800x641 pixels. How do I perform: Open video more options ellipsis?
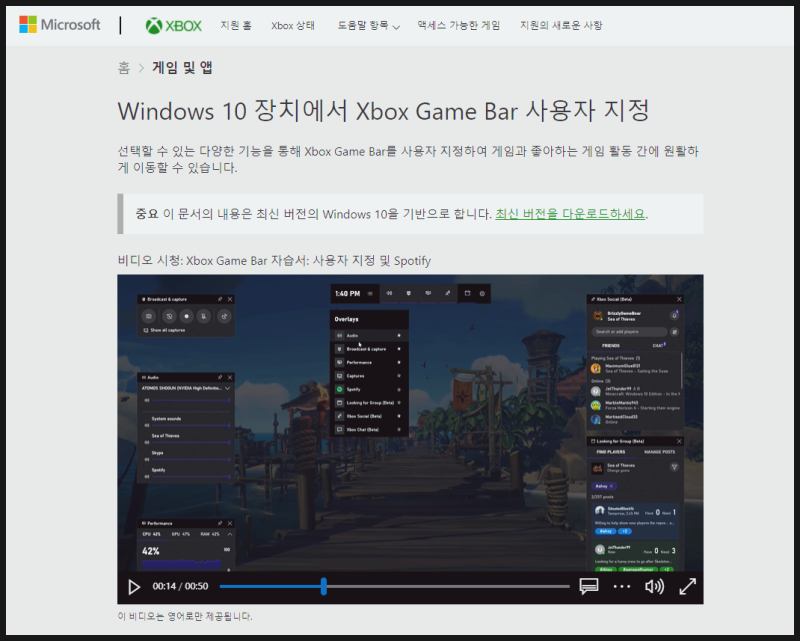click(x=621, y=586)
